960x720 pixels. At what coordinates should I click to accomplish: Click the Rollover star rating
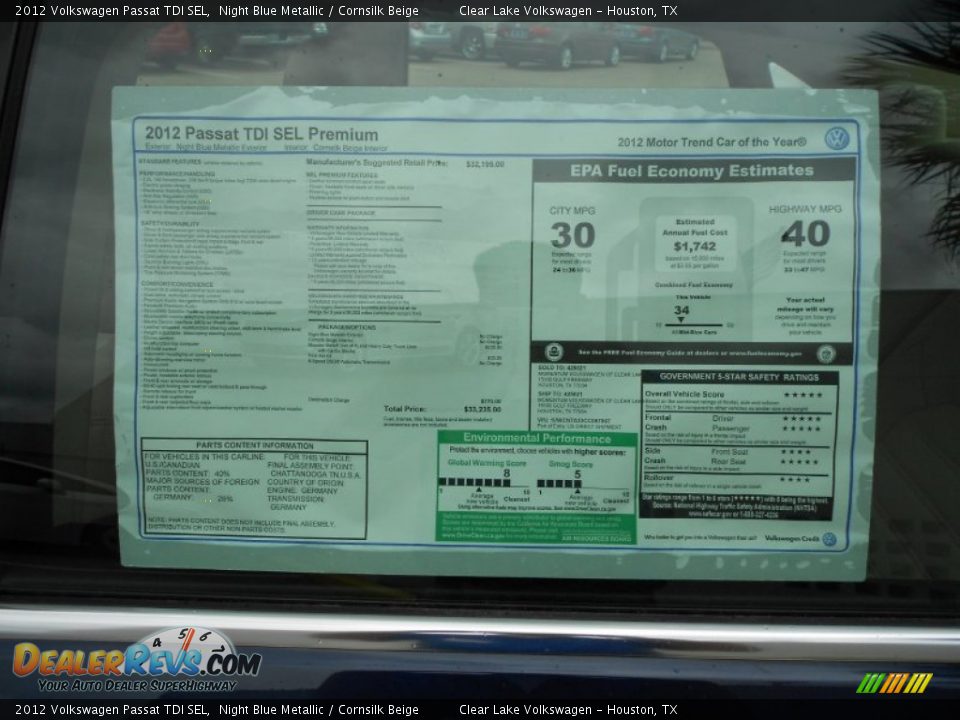tap(795, 479)
